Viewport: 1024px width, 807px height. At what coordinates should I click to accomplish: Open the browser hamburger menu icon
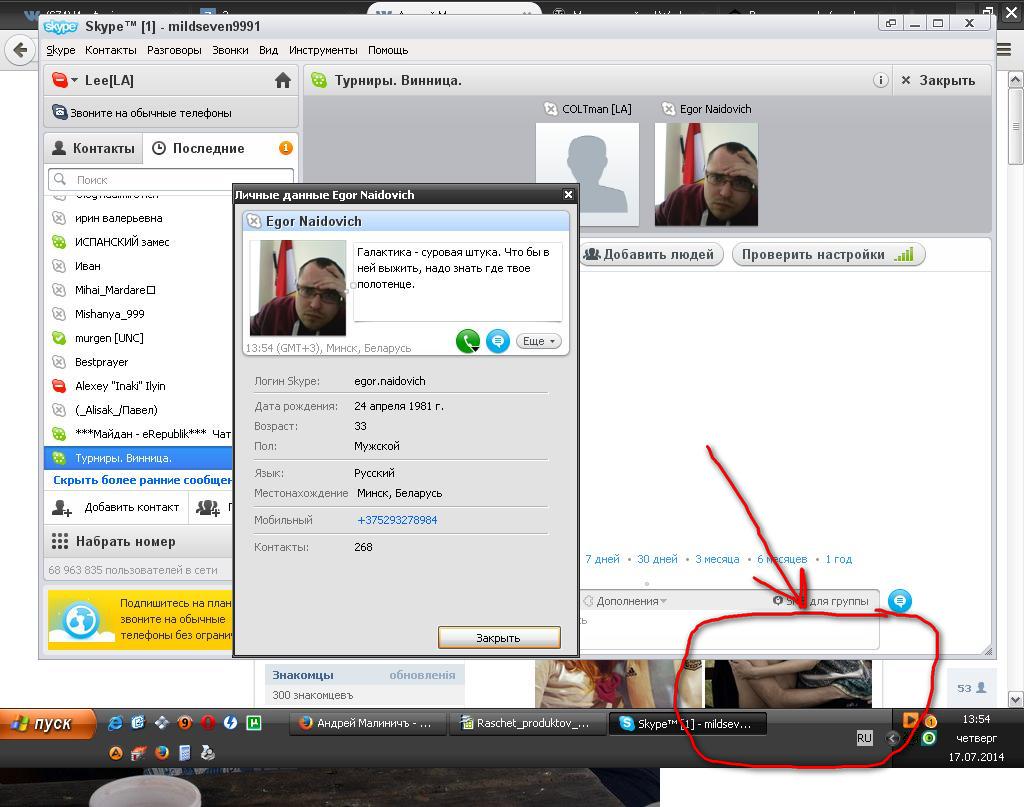(x=1004, y=50)
